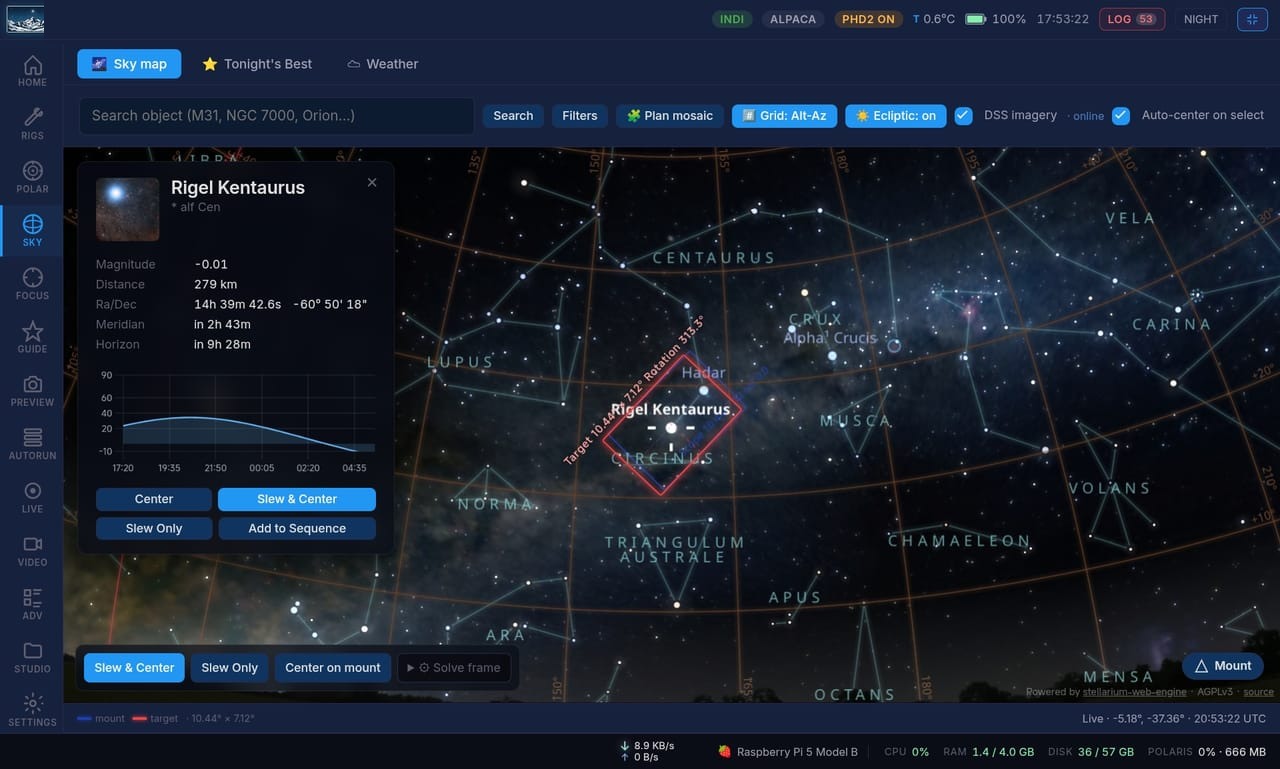Focus the Search object input field
The width and height of the screenshot is (1280, 769).
pos(277,116)
